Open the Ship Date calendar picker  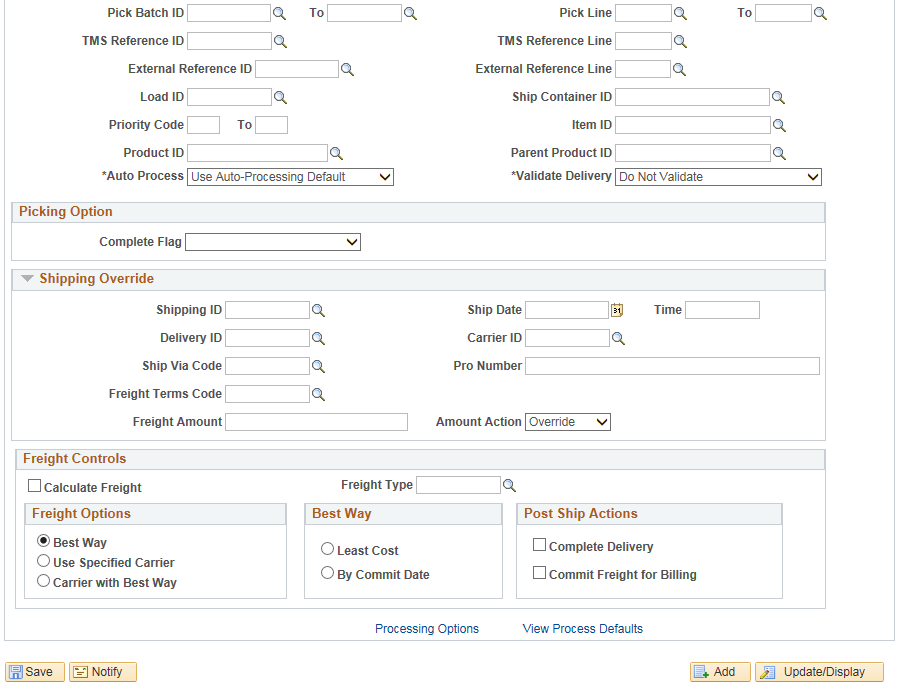click(x=617, y=310)
